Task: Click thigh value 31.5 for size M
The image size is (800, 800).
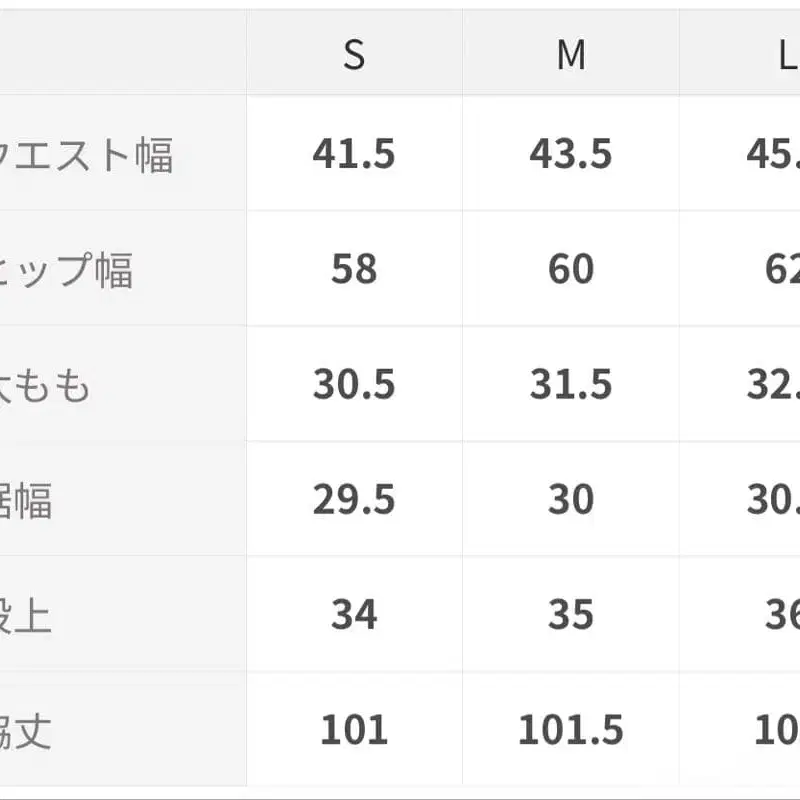Action: 571,385
